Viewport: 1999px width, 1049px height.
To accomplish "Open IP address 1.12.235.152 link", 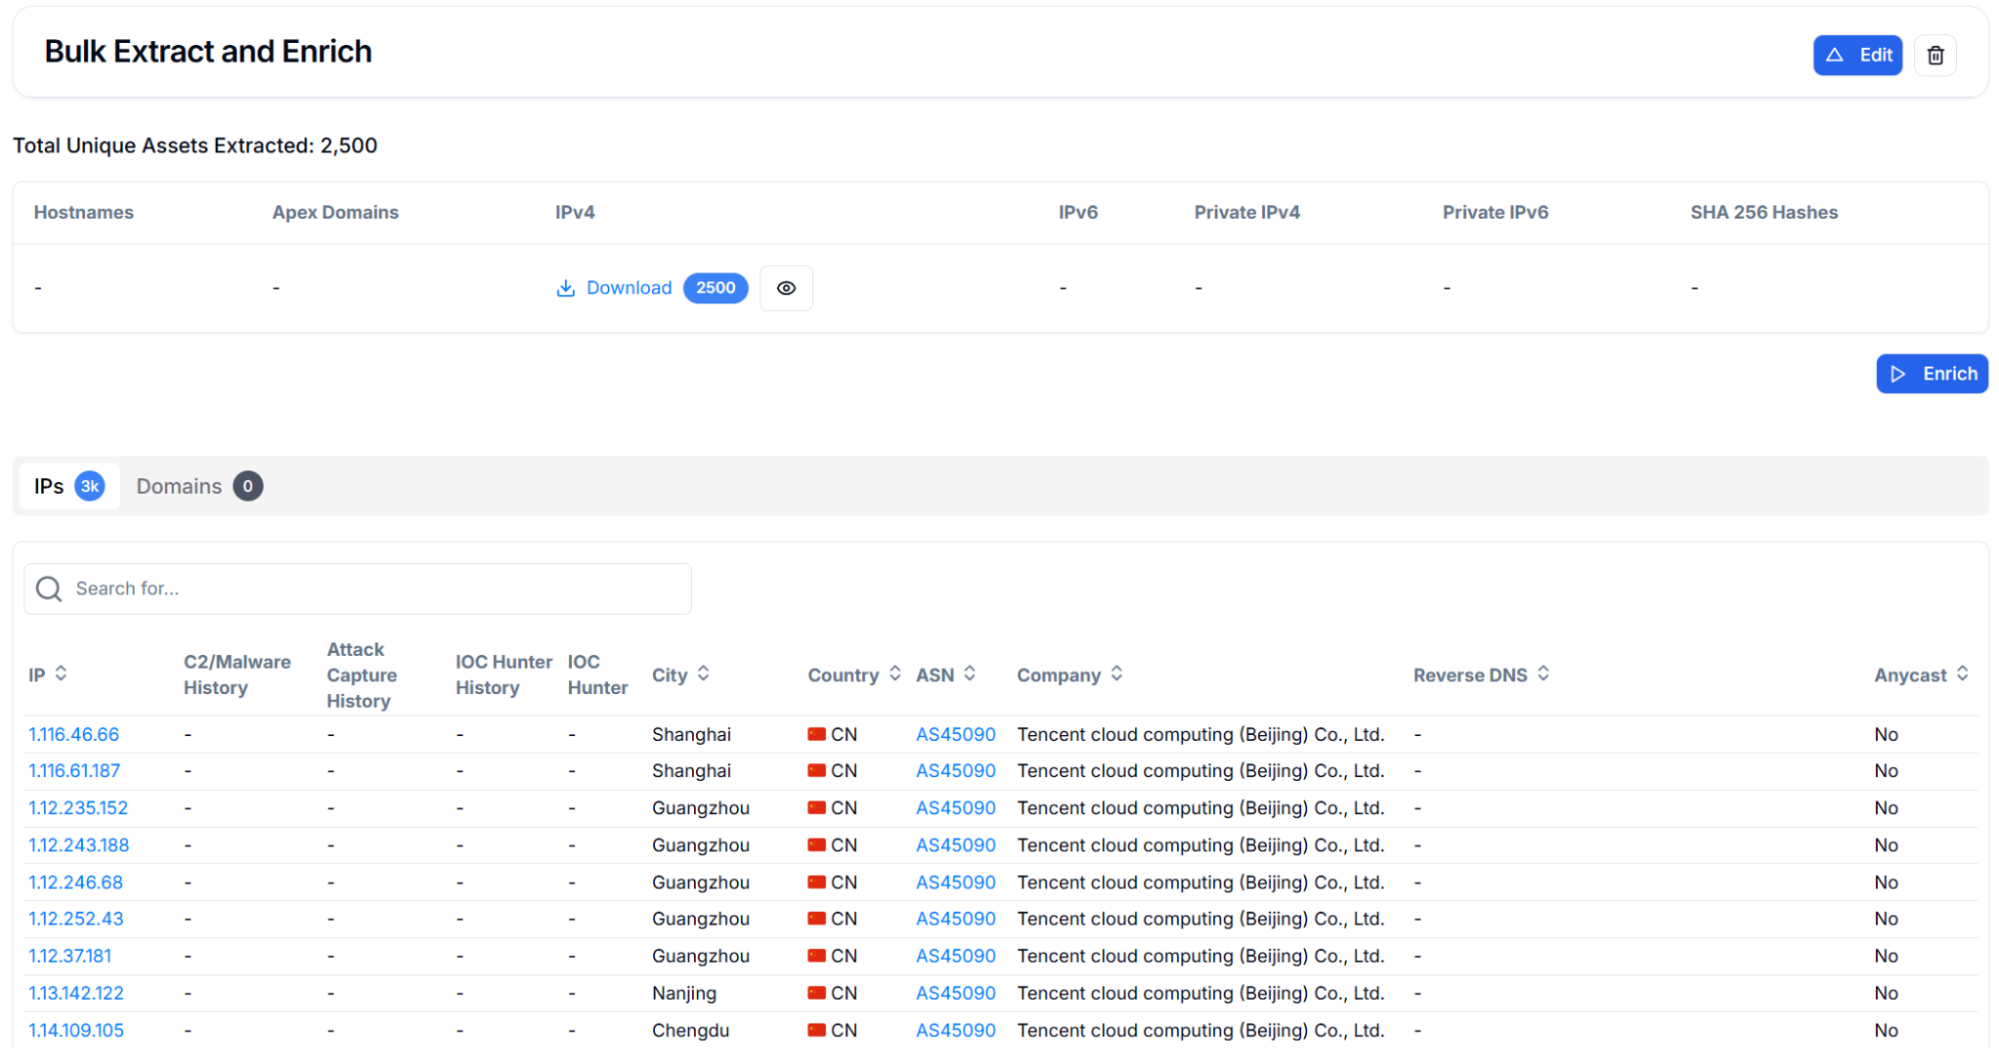I will 78,808.
